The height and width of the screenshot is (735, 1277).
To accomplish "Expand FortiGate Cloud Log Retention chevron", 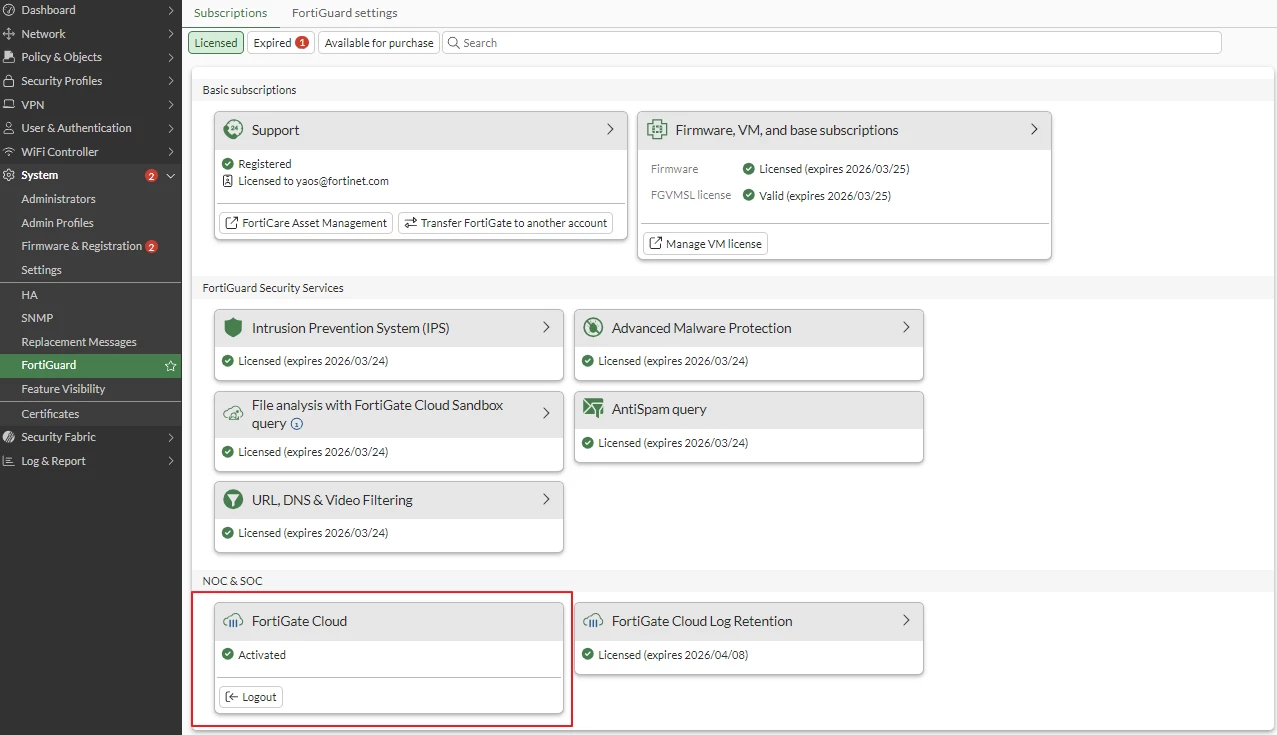I will [x=906, y=620].
